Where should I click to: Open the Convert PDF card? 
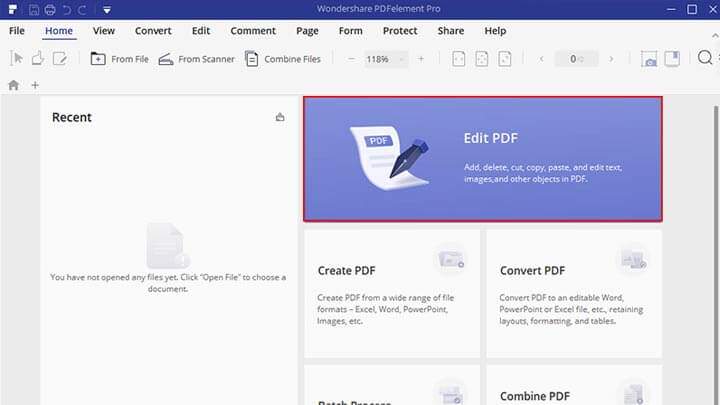coord(574,294)
